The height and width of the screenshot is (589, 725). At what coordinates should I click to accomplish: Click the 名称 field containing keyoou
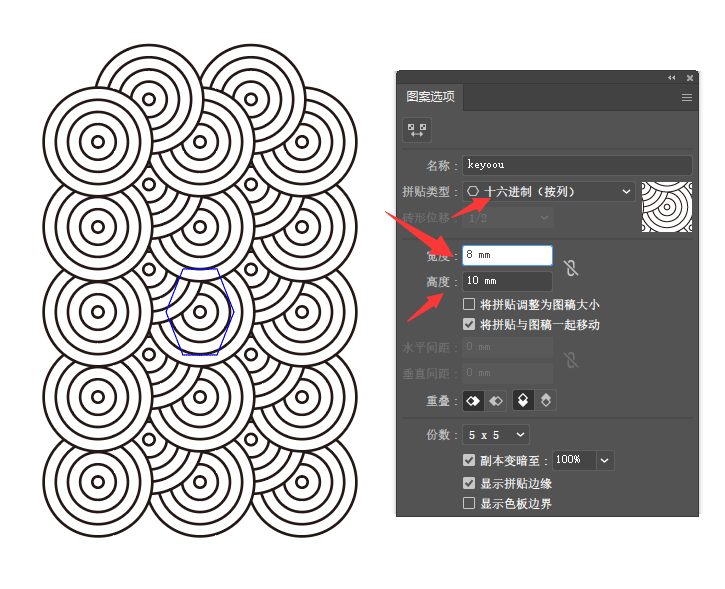[577, 165]
